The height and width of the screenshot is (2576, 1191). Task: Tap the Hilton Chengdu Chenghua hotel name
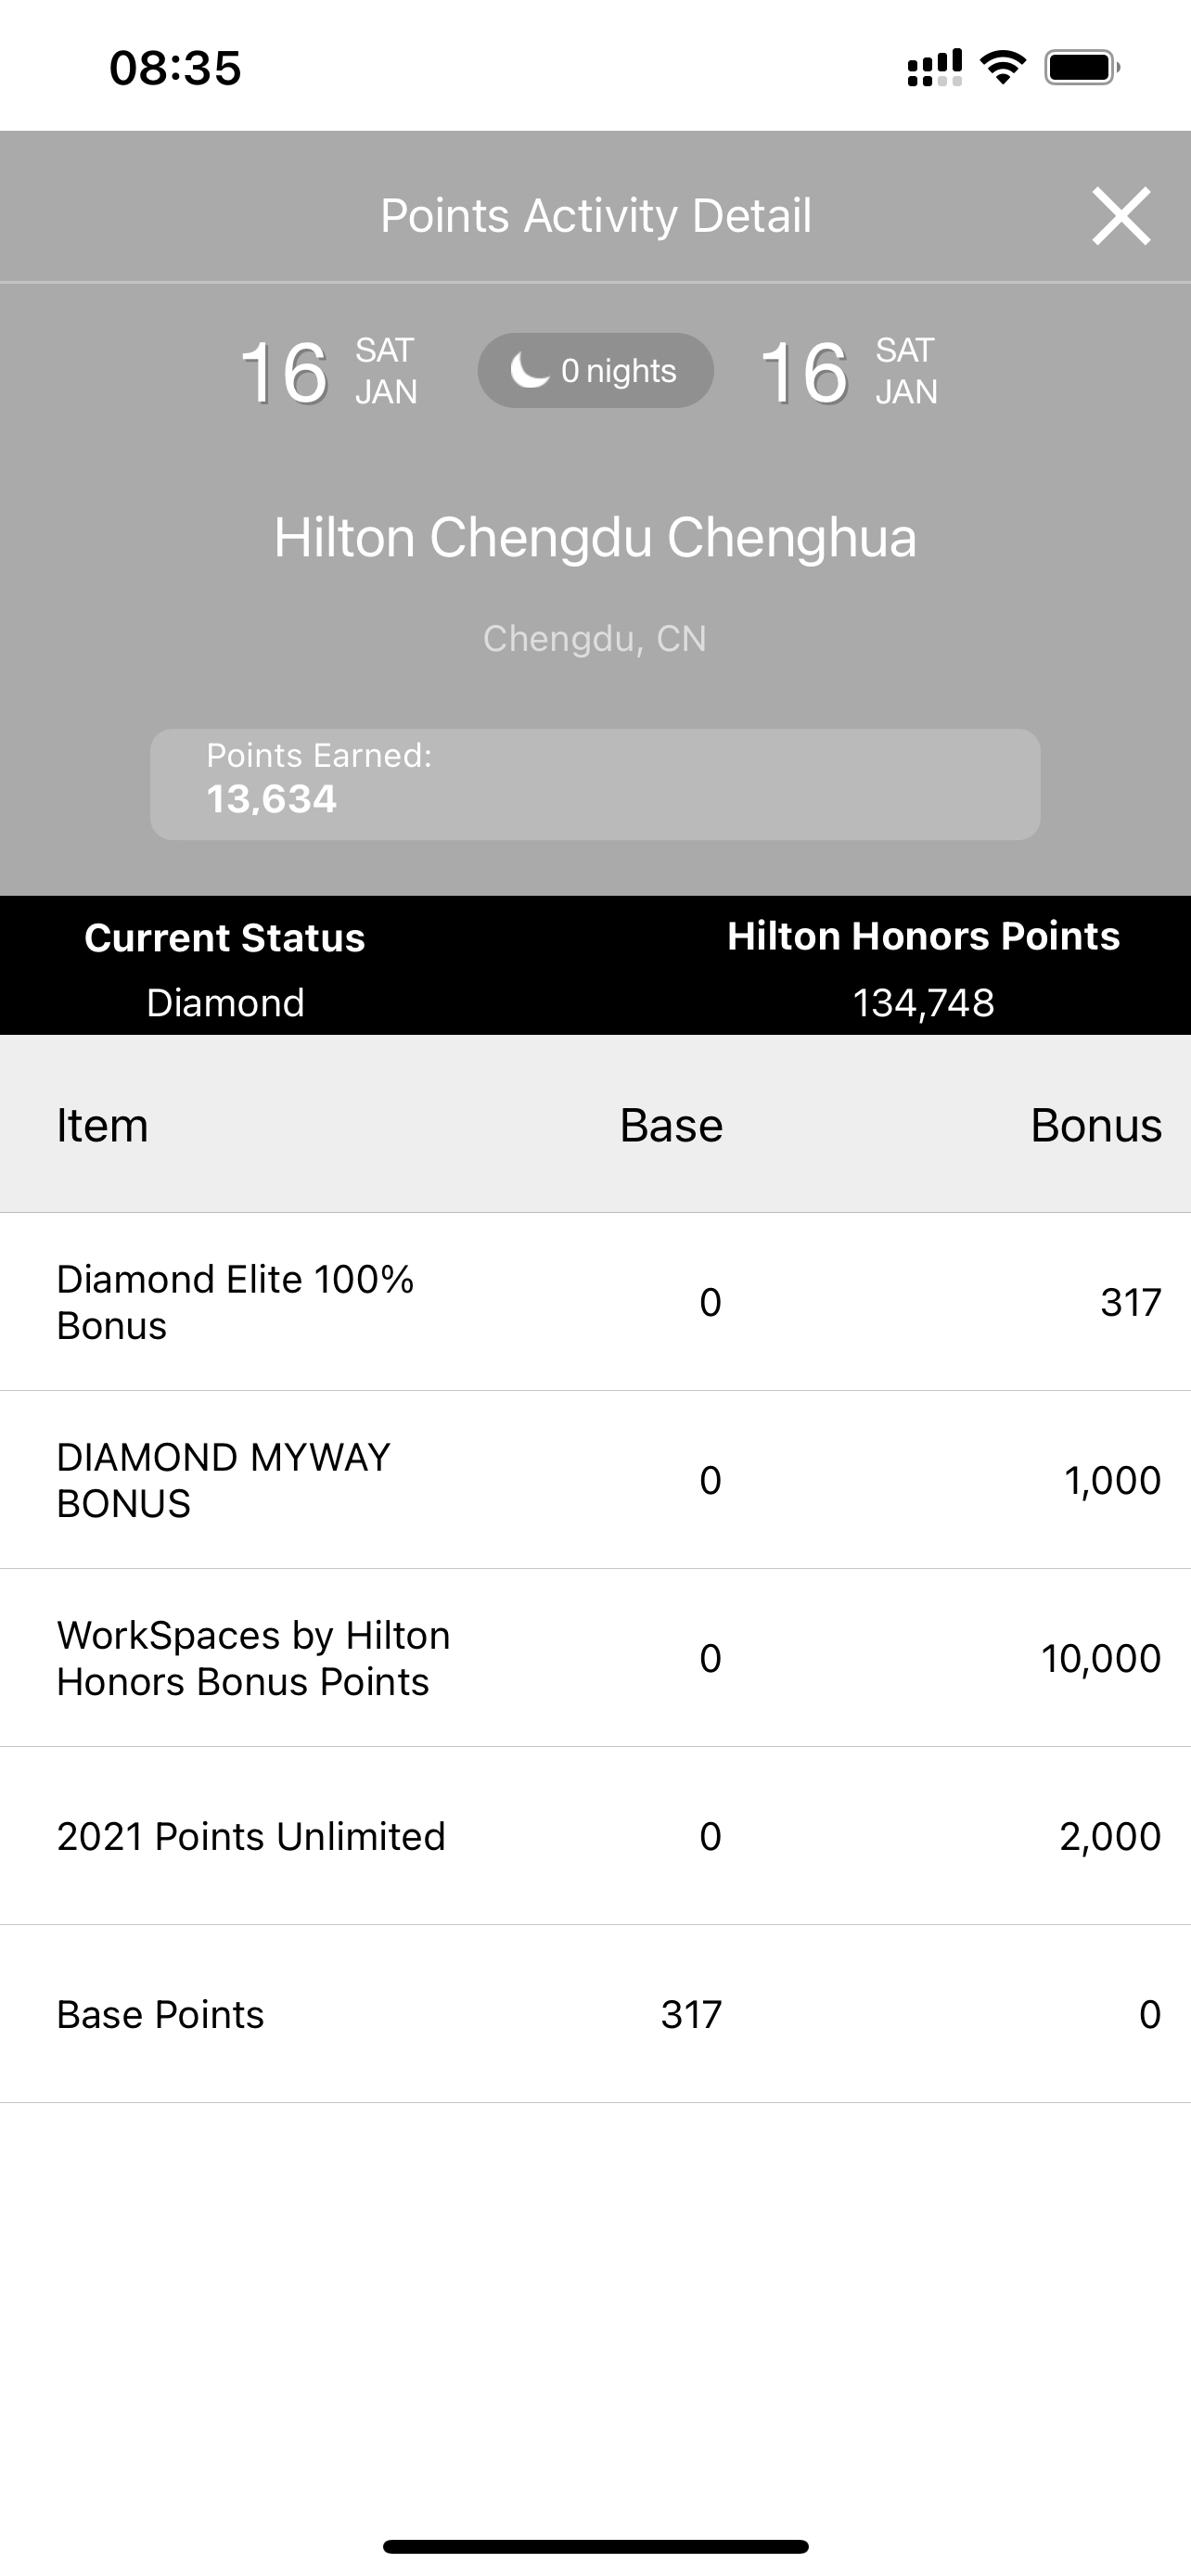(595, 537)
